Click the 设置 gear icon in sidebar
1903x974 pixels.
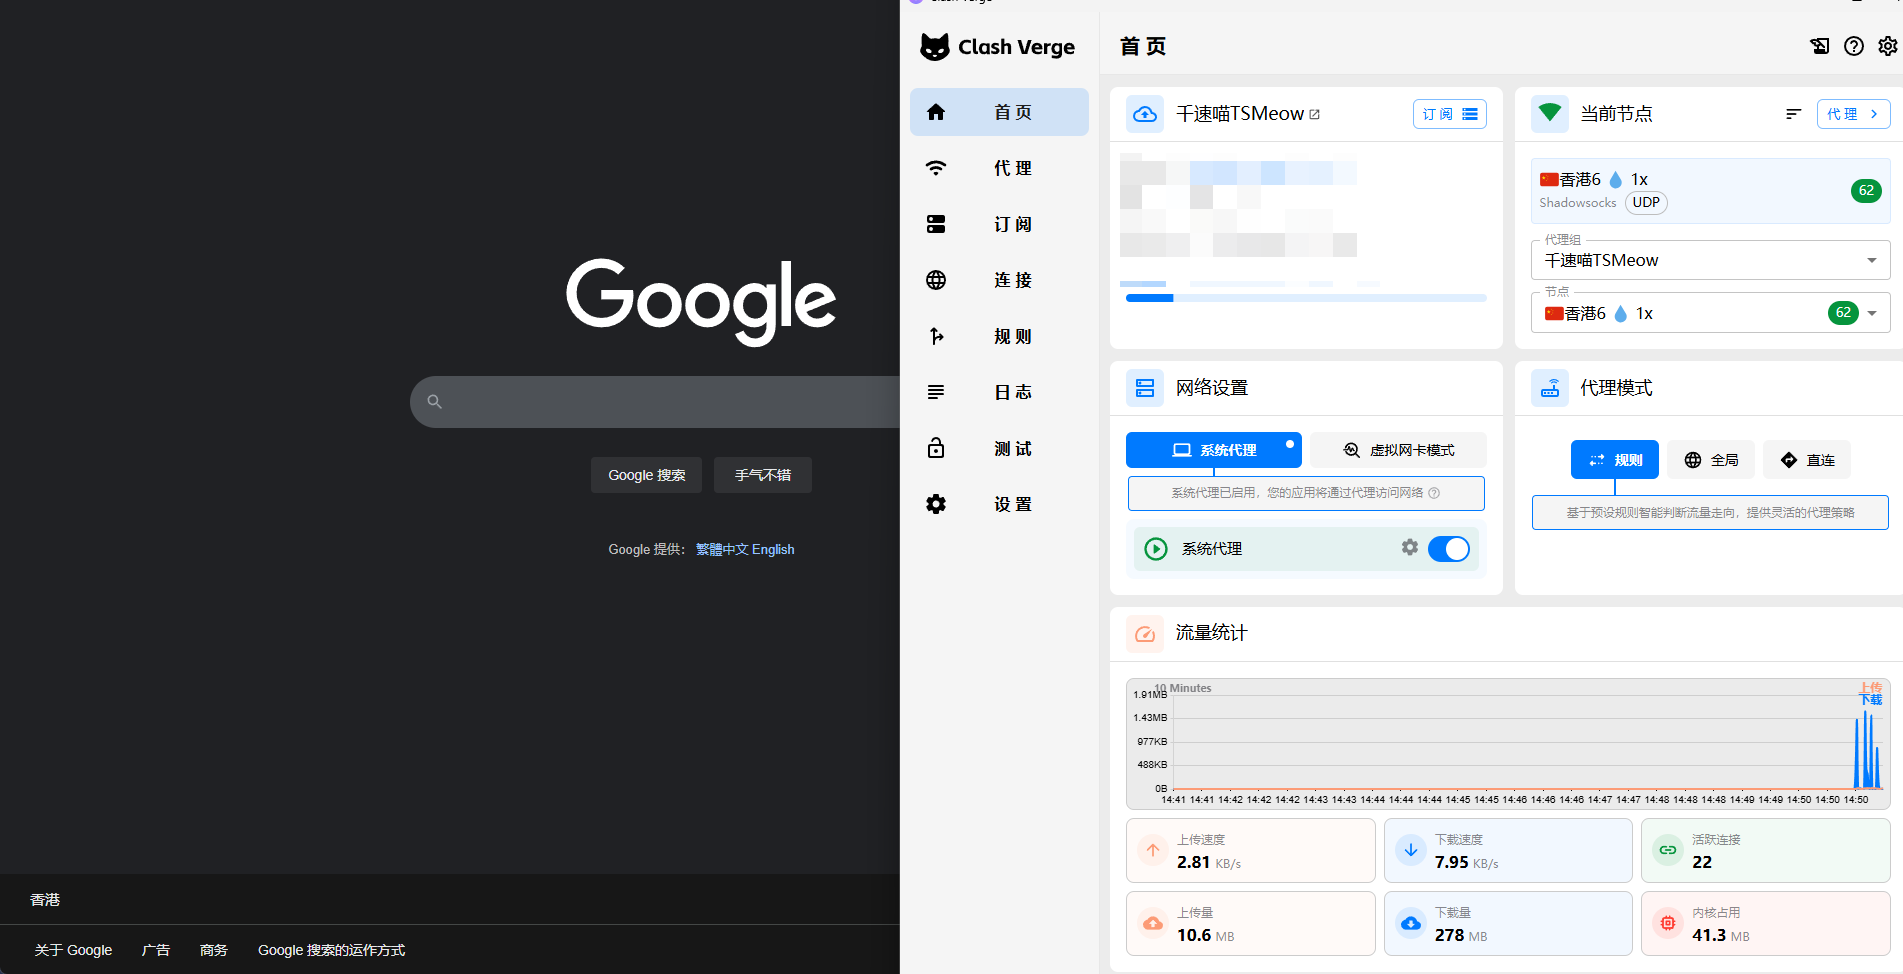tap(936, 504)
